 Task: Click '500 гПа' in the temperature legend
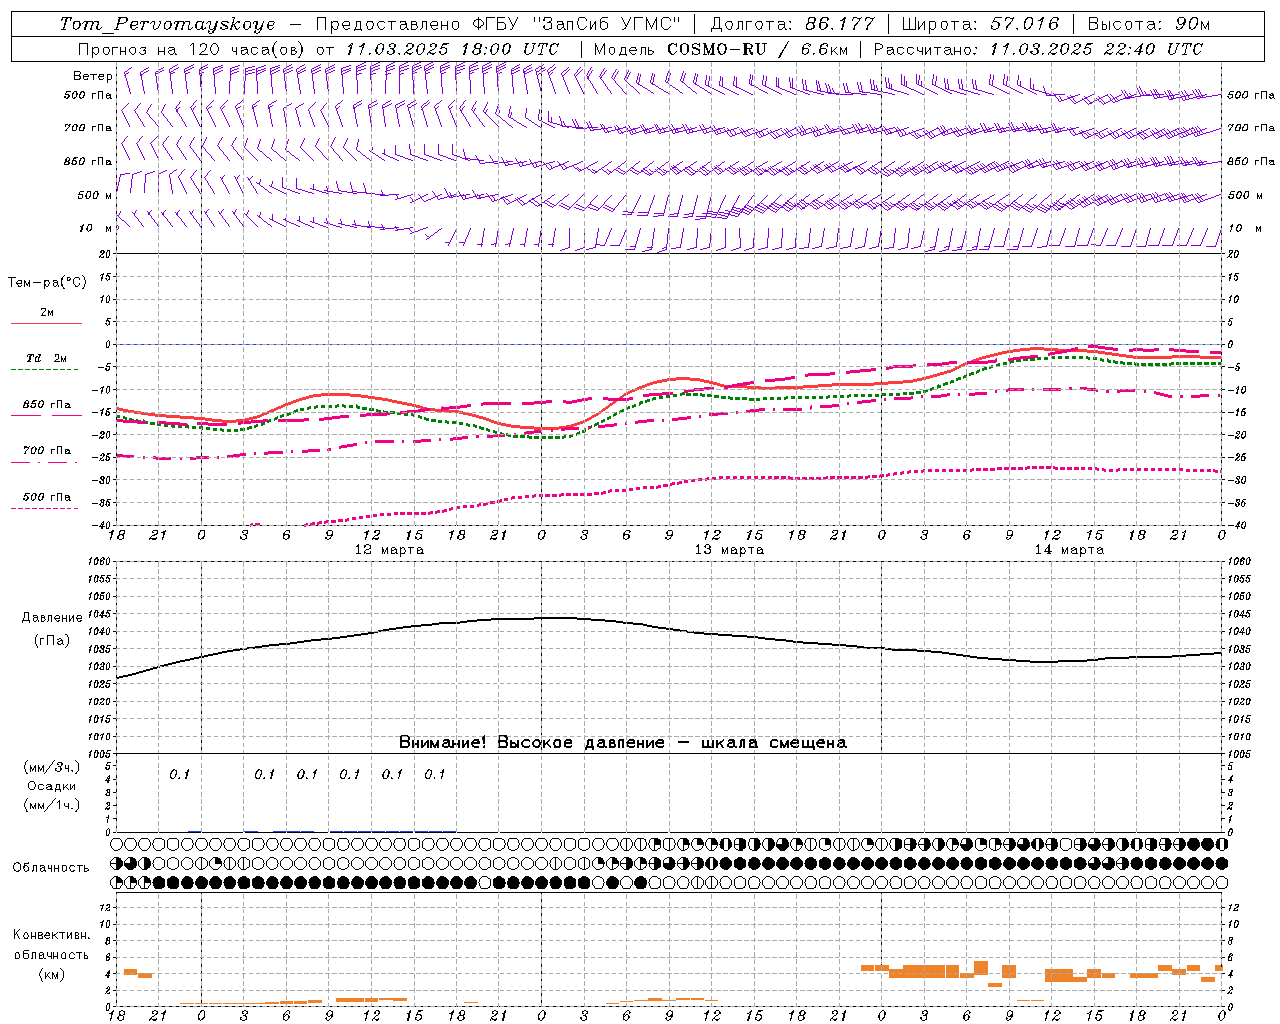46,497
